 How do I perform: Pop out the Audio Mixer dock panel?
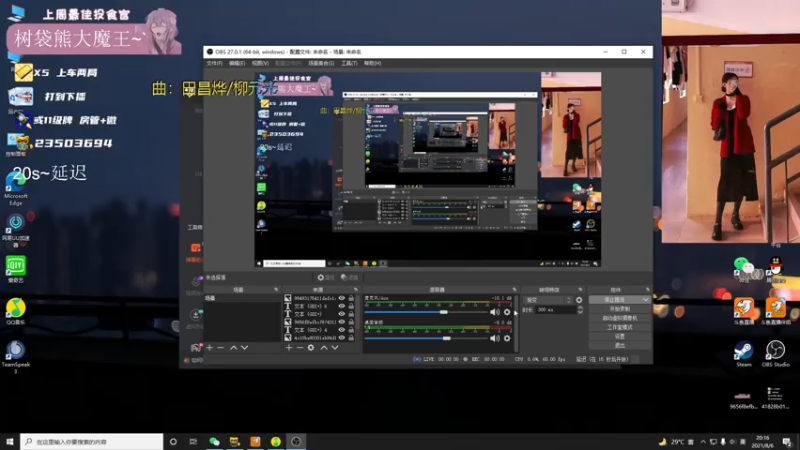coord(514,290)
